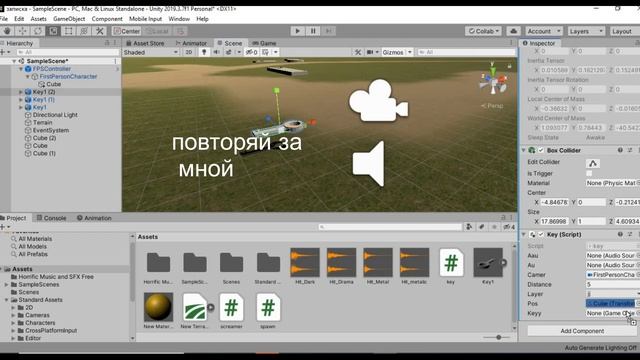The height and width of the screenshot is (360, 640).
Task: Click the scene orientation gizmo
Action: point(493,79)
